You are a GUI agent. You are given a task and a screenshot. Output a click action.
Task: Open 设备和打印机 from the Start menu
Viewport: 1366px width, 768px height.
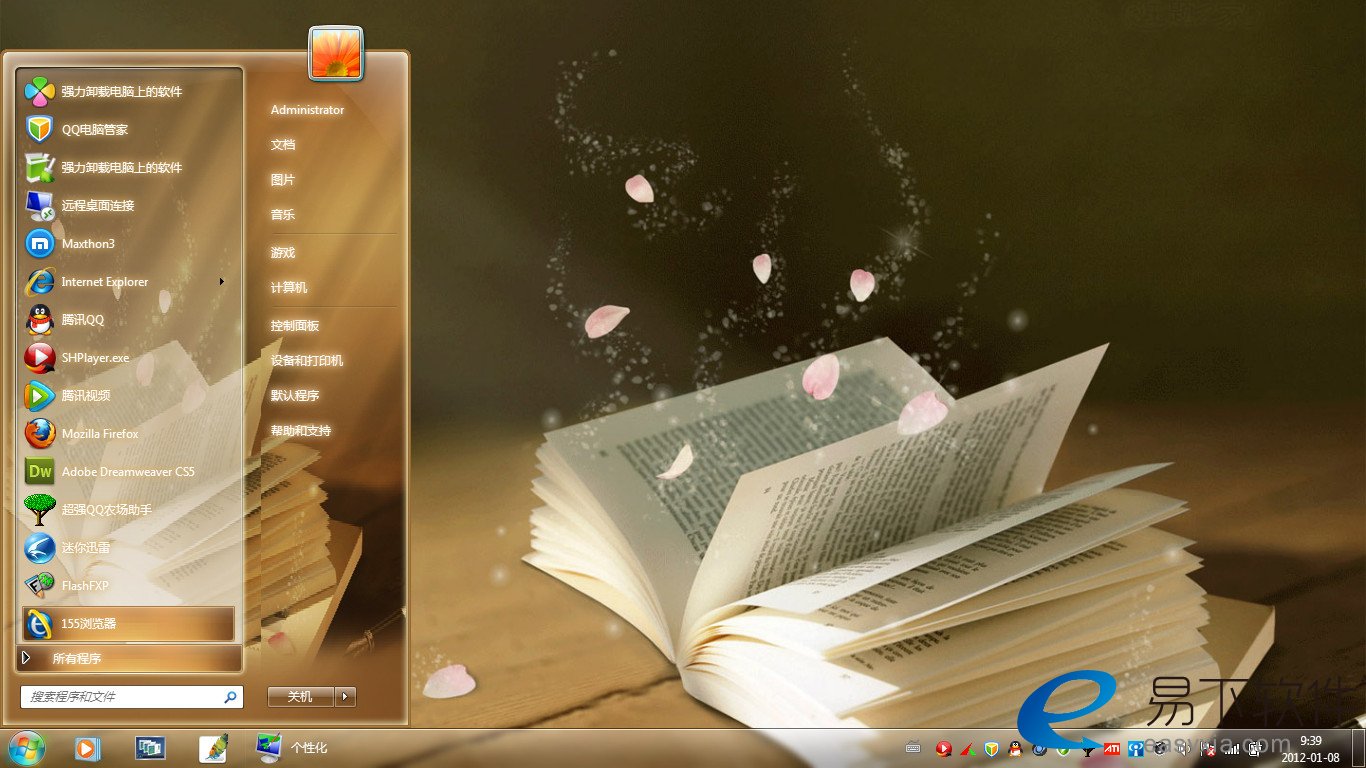(x=307, y=361)
